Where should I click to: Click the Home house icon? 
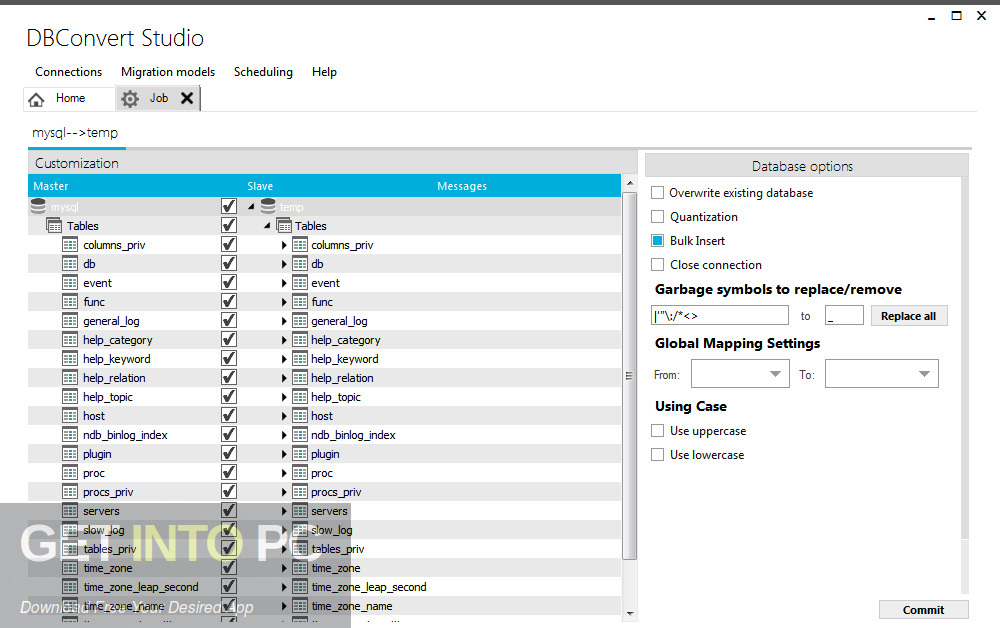(36, 99)
